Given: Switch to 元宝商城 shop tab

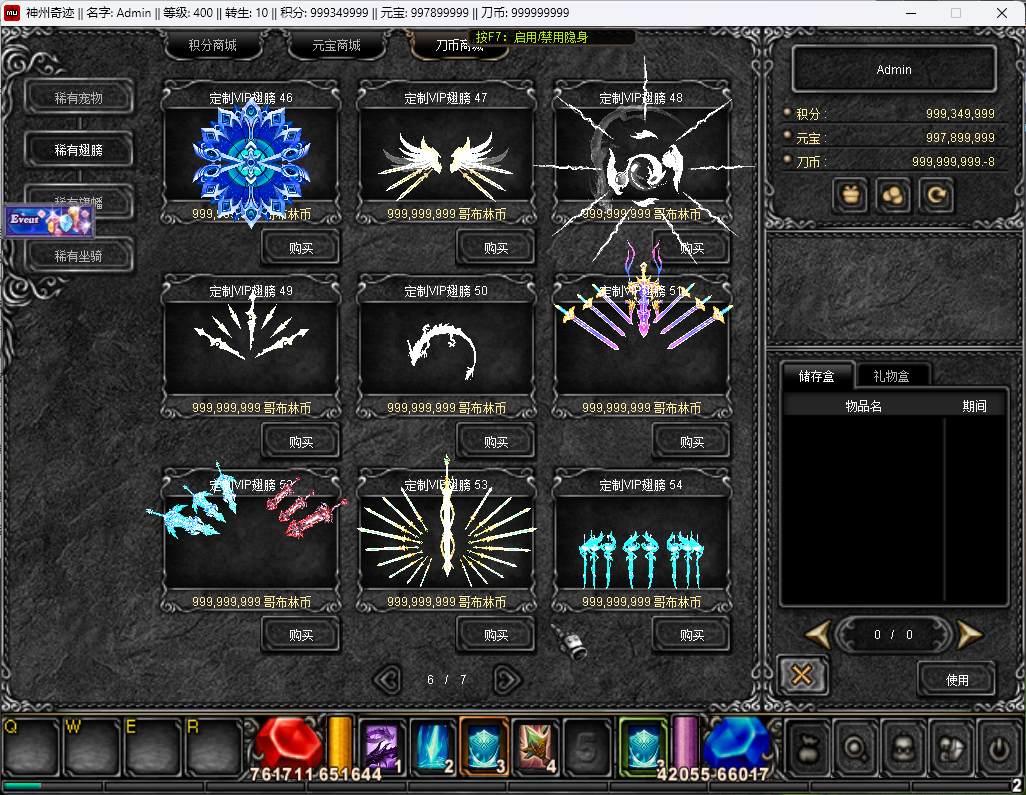Looking at the screenshot, I should click(x=336, y=46).
